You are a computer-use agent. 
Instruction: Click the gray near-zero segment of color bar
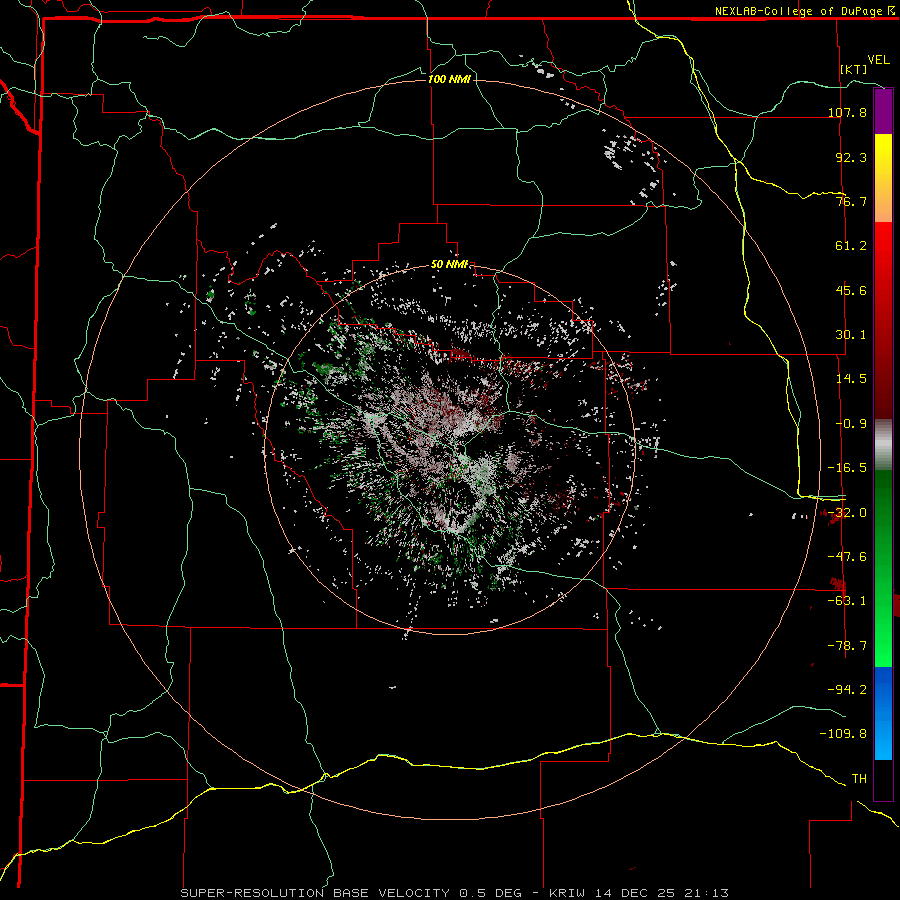tap(883, 445)
